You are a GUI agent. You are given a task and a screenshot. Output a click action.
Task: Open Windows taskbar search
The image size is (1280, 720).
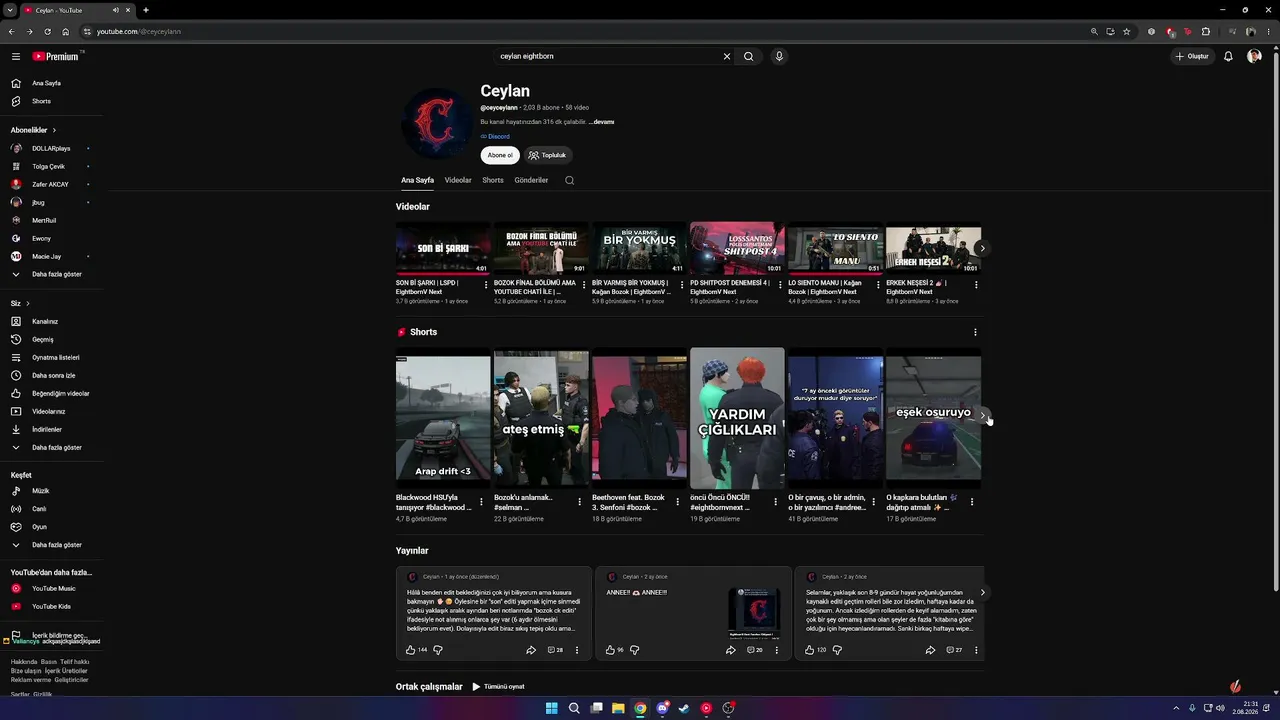574,708
